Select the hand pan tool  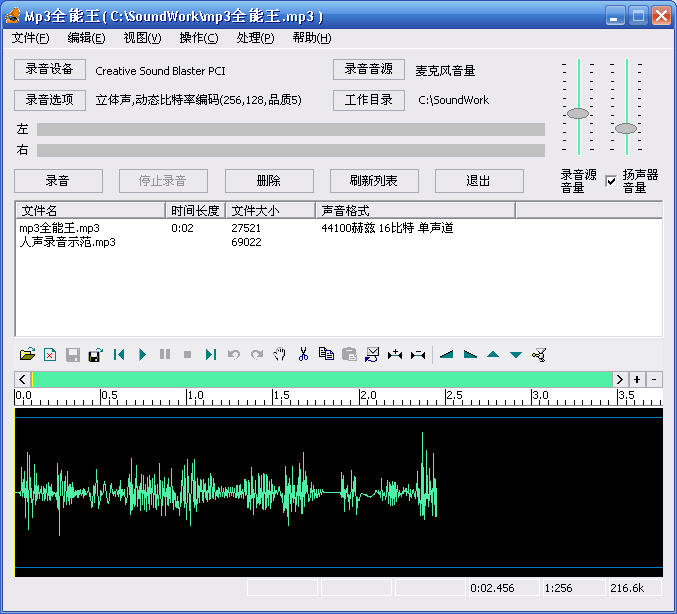[280, 354]
